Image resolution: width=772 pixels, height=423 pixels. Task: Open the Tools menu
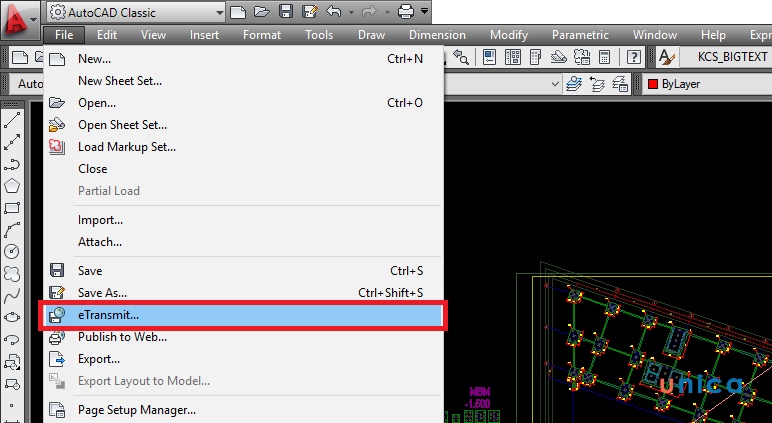[x=319, y=35]
